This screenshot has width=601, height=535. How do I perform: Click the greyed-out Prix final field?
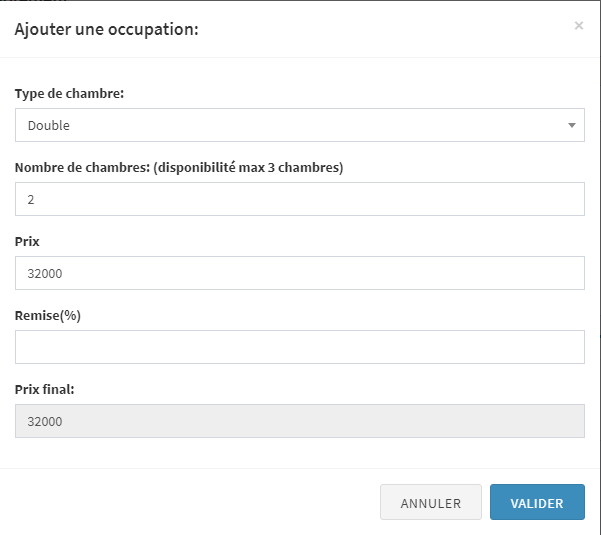click(299, 421)
